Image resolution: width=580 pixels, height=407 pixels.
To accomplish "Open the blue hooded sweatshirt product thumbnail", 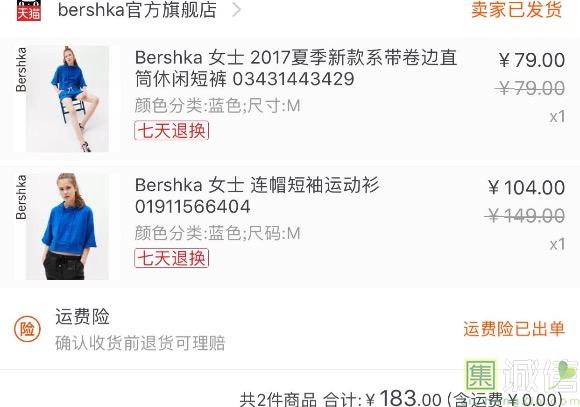I will (67, 226).
